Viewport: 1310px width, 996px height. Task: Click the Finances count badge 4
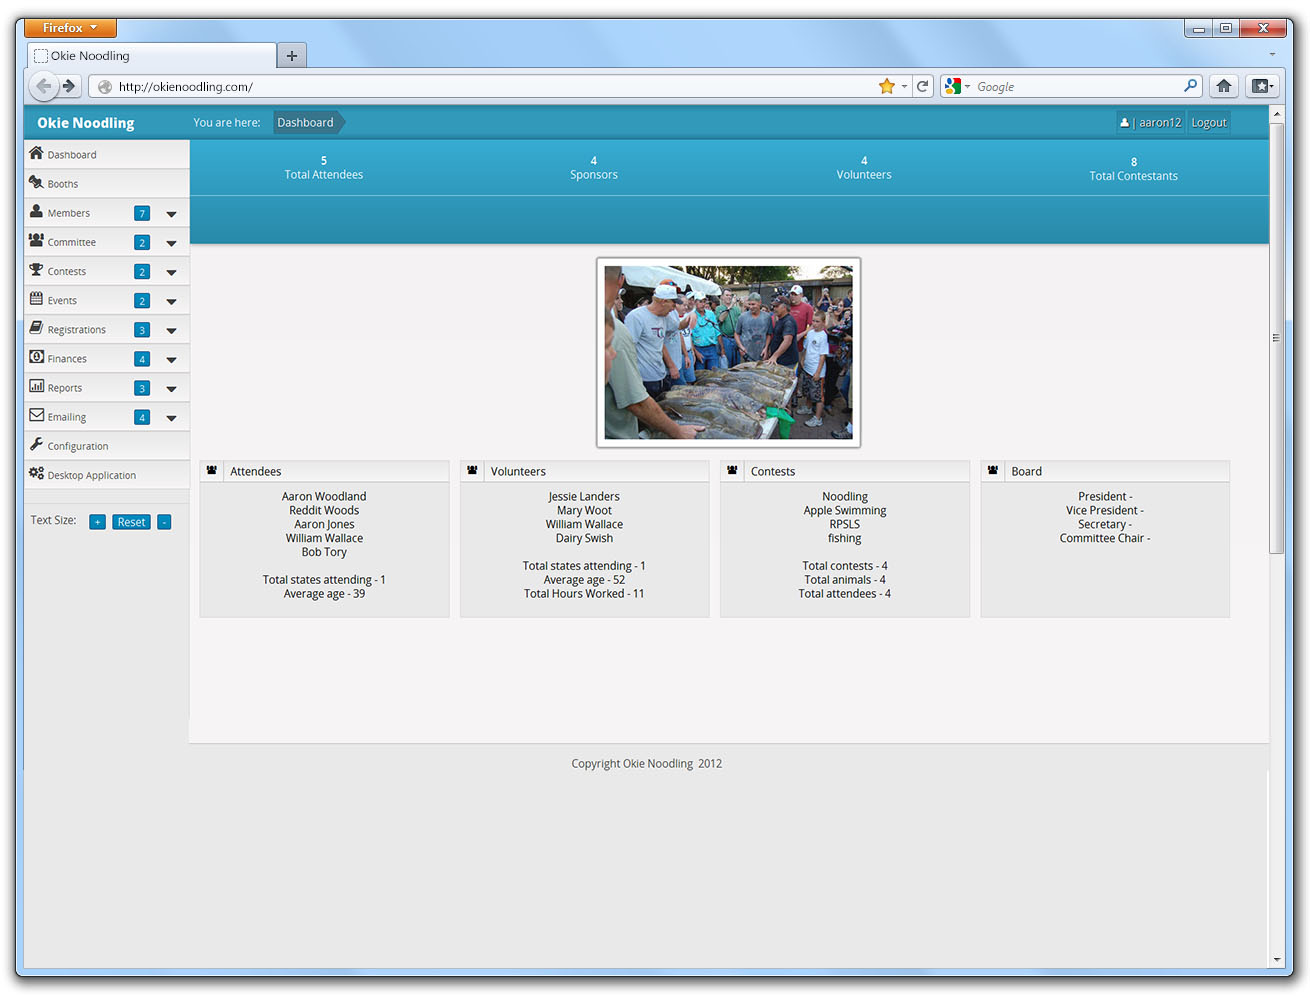(x=142, y=359)
